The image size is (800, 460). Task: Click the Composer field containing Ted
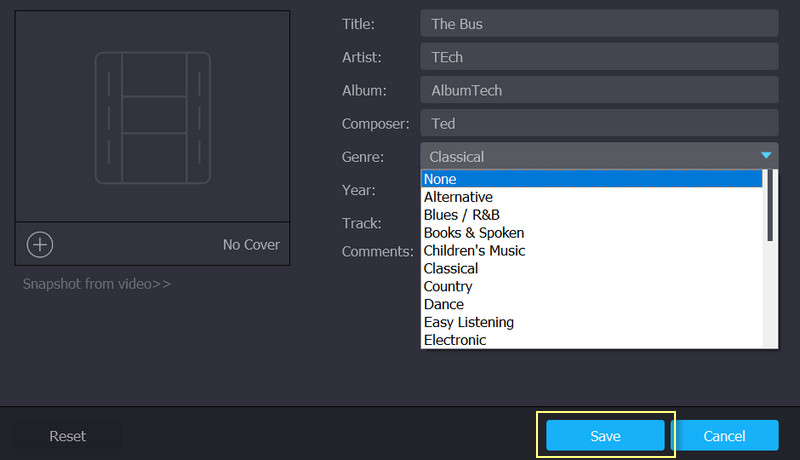[599, 123]
